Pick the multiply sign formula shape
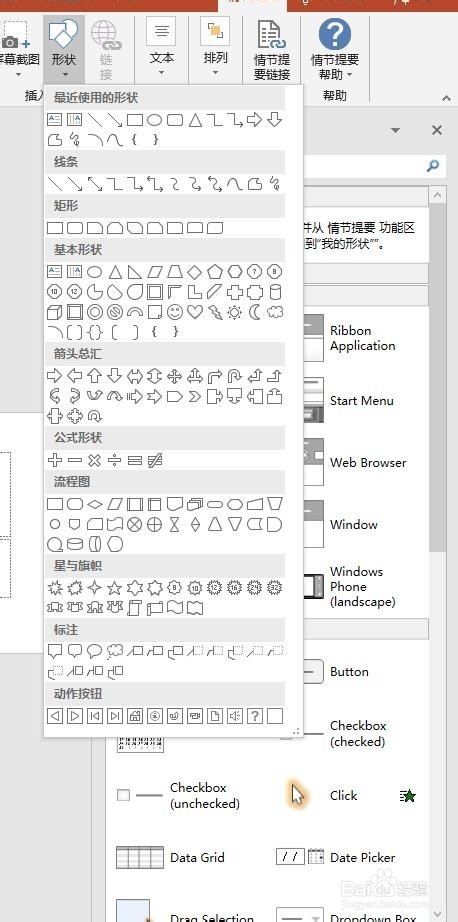The width and height of the screenshot is (458, 922). [95, 460]
